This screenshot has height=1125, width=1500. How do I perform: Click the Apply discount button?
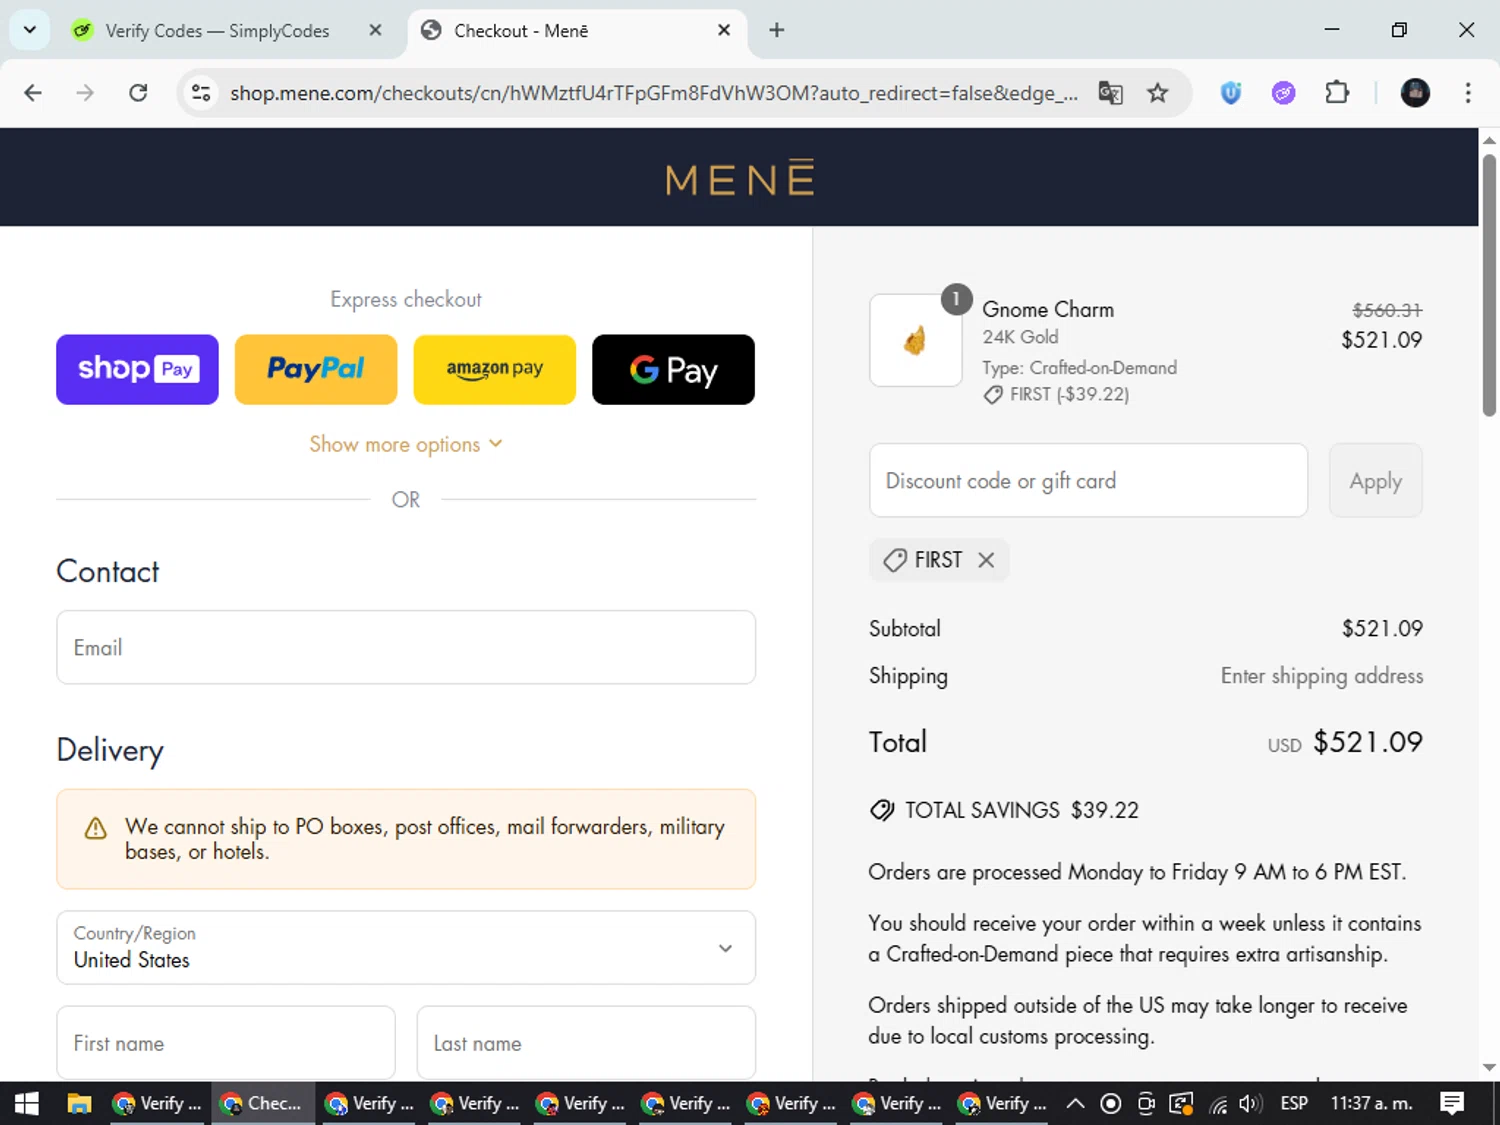pyautogui.click(x=1375, y=480)
